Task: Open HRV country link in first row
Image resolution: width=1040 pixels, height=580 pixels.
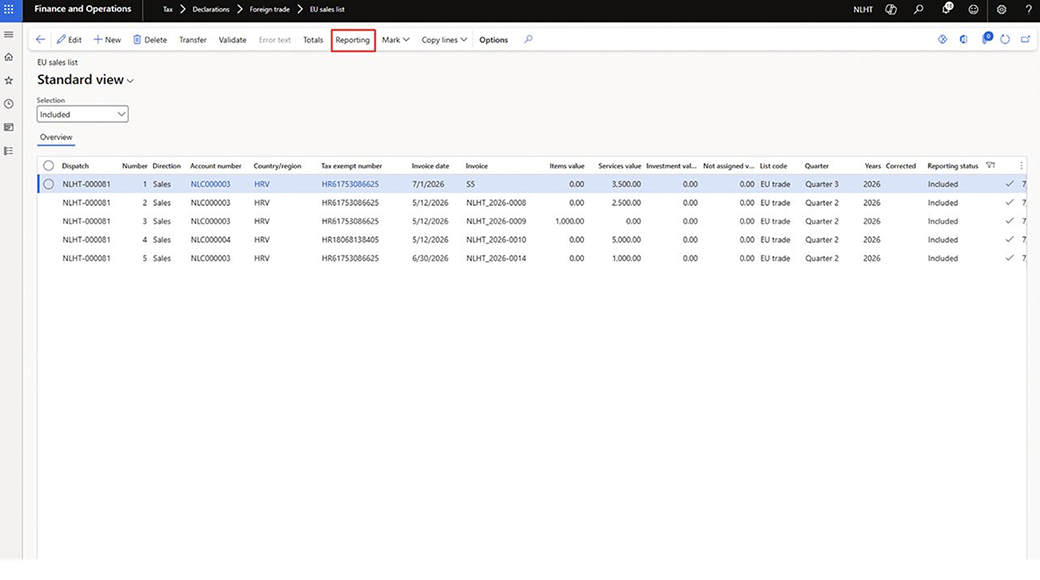Action: pyautogui.click(x=262, y=184)
